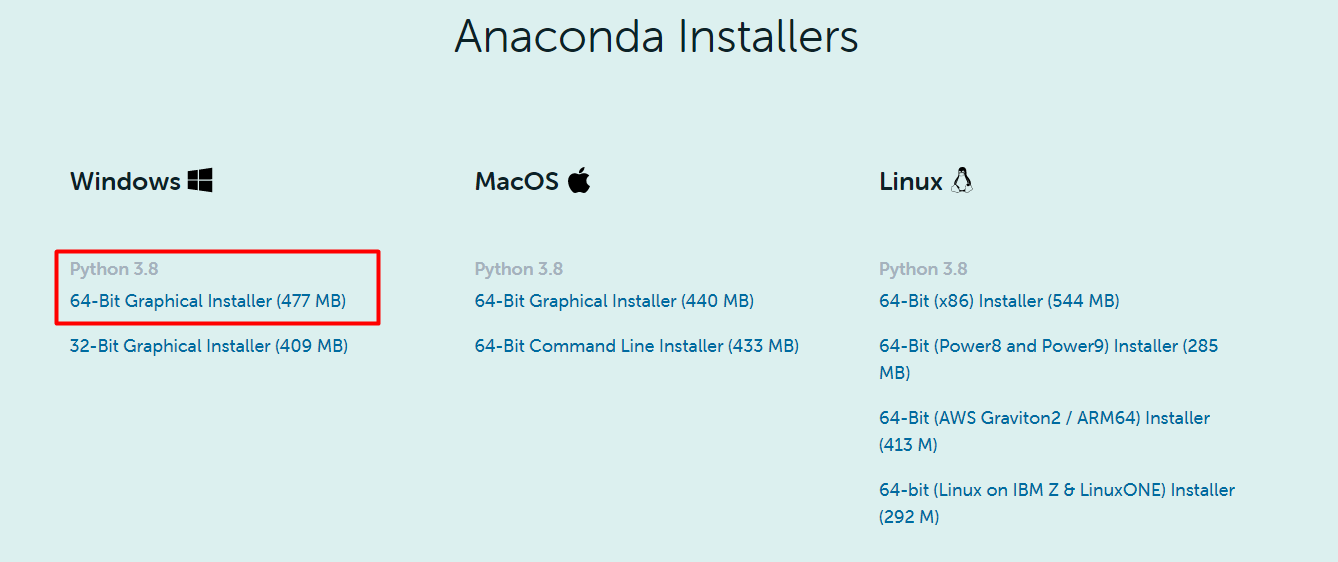Get the Linux 64-Bit (x86) Installer
The width and height of the screenshot is (1338, 562).
(x=999, y=301)
